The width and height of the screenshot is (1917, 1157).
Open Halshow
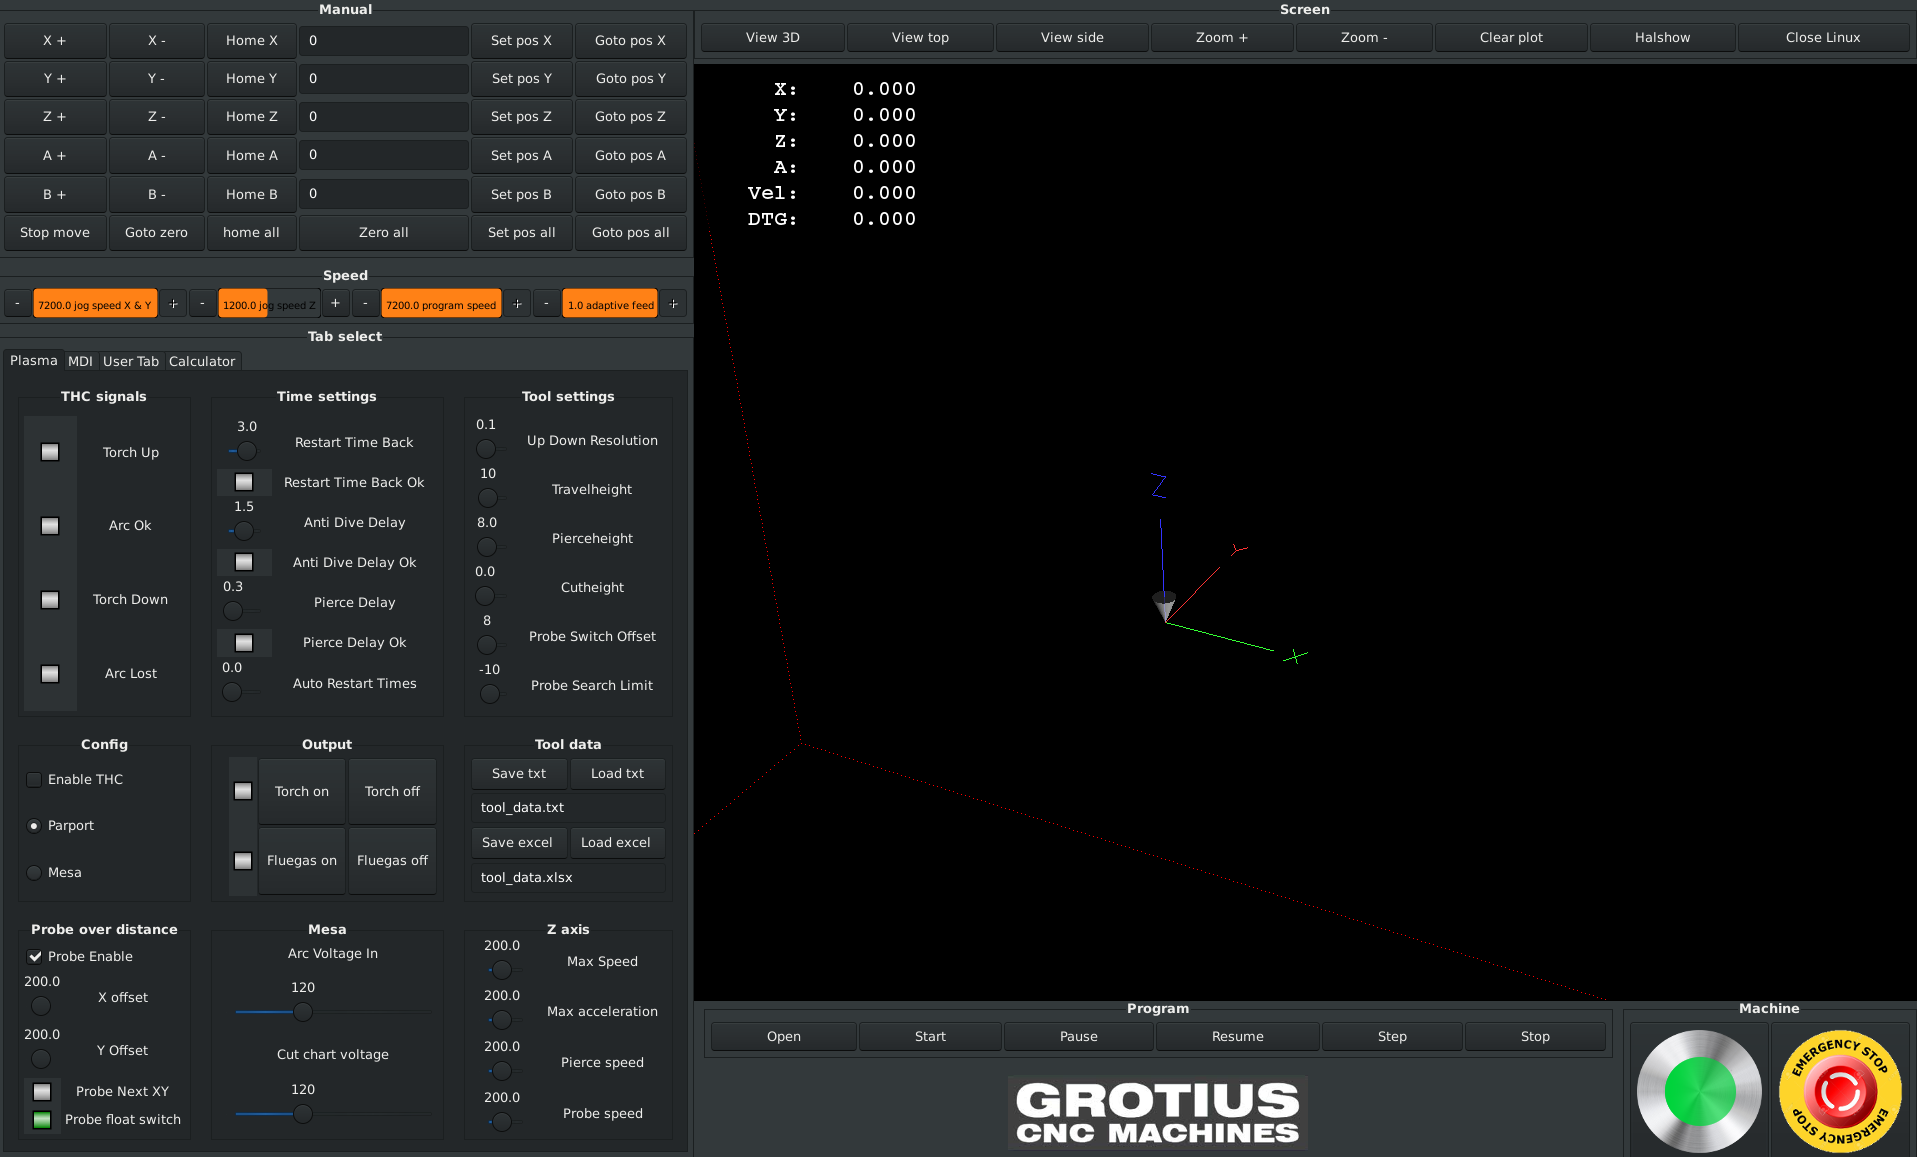(1662, 38)
